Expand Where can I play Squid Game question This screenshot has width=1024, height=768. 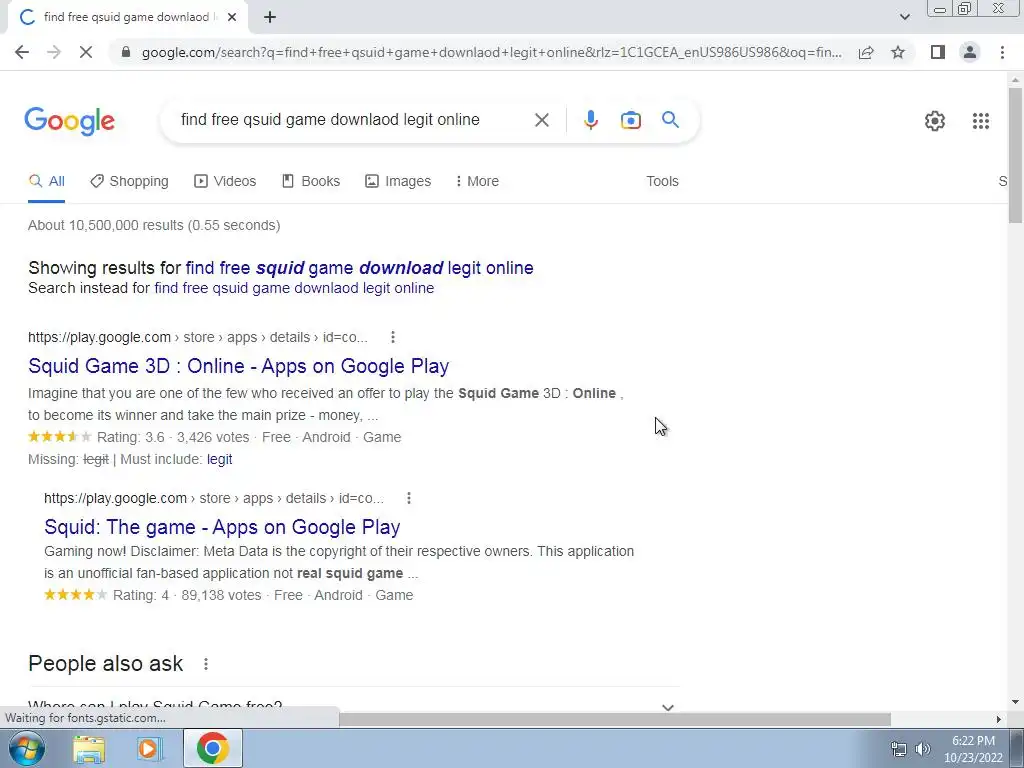354,706
